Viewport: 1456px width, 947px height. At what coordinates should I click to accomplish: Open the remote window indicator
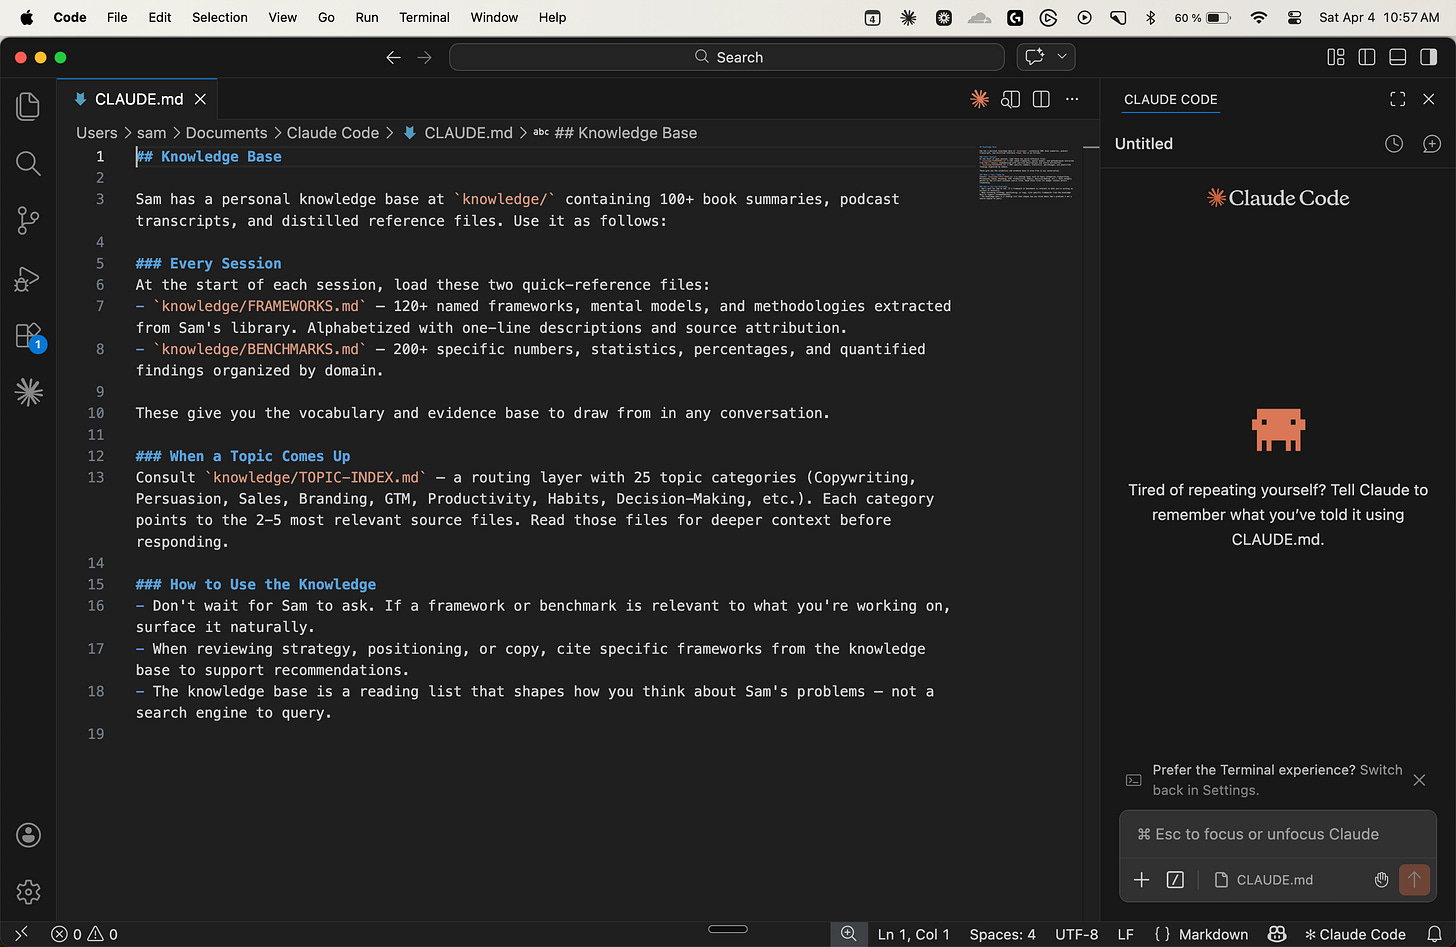(22, 934)
